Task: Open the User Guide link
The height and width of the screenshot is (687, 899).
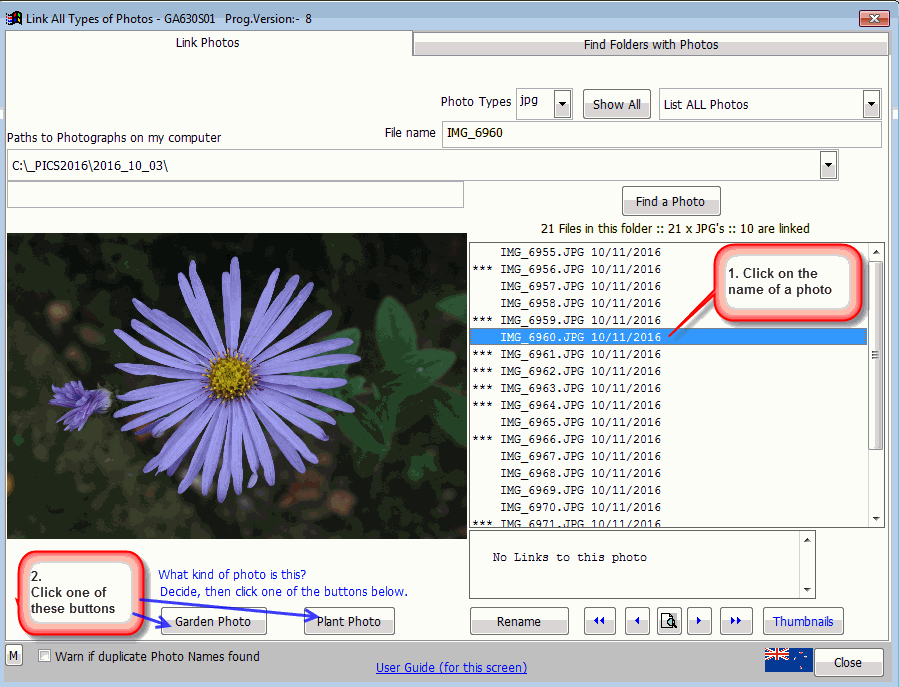Action: [451, 668]
